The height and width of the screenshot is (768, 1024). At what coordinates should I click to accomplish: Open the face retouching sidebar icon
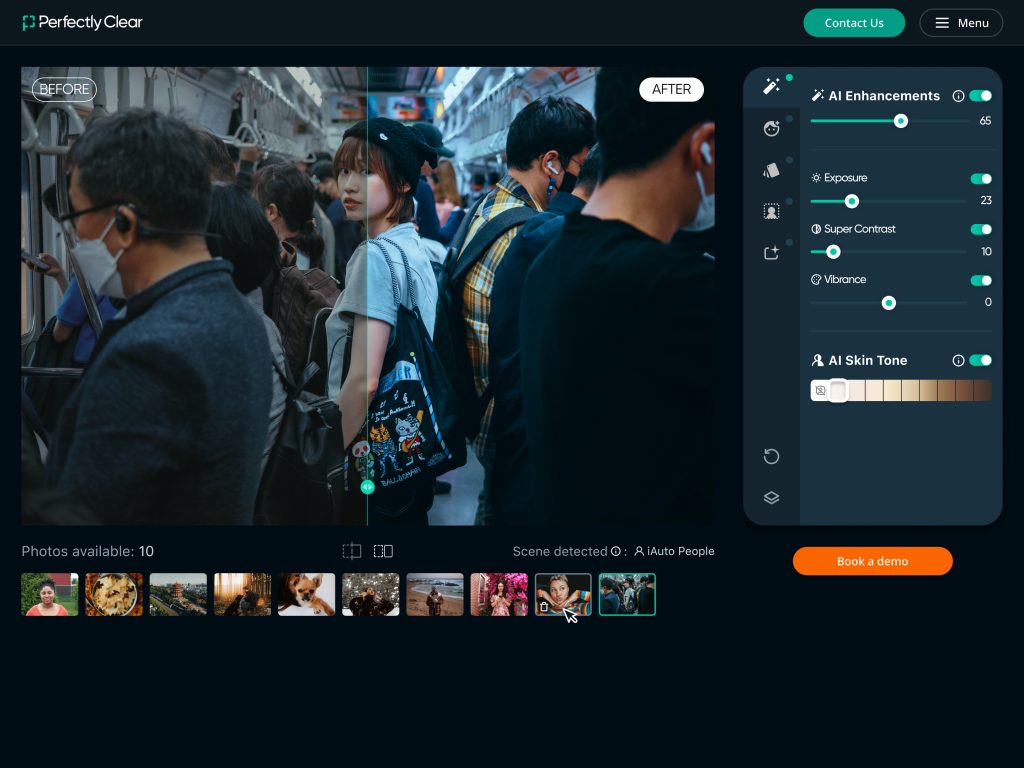771,128
